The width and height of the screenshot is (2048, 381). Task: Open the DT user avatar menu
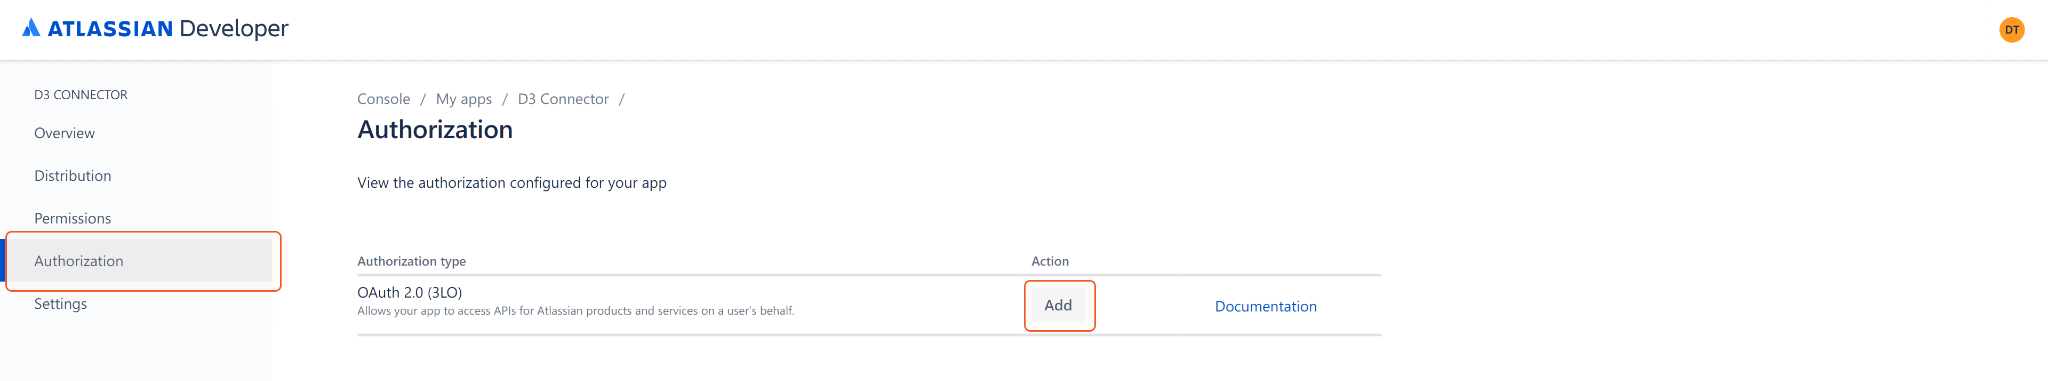tap(2012, 30)
